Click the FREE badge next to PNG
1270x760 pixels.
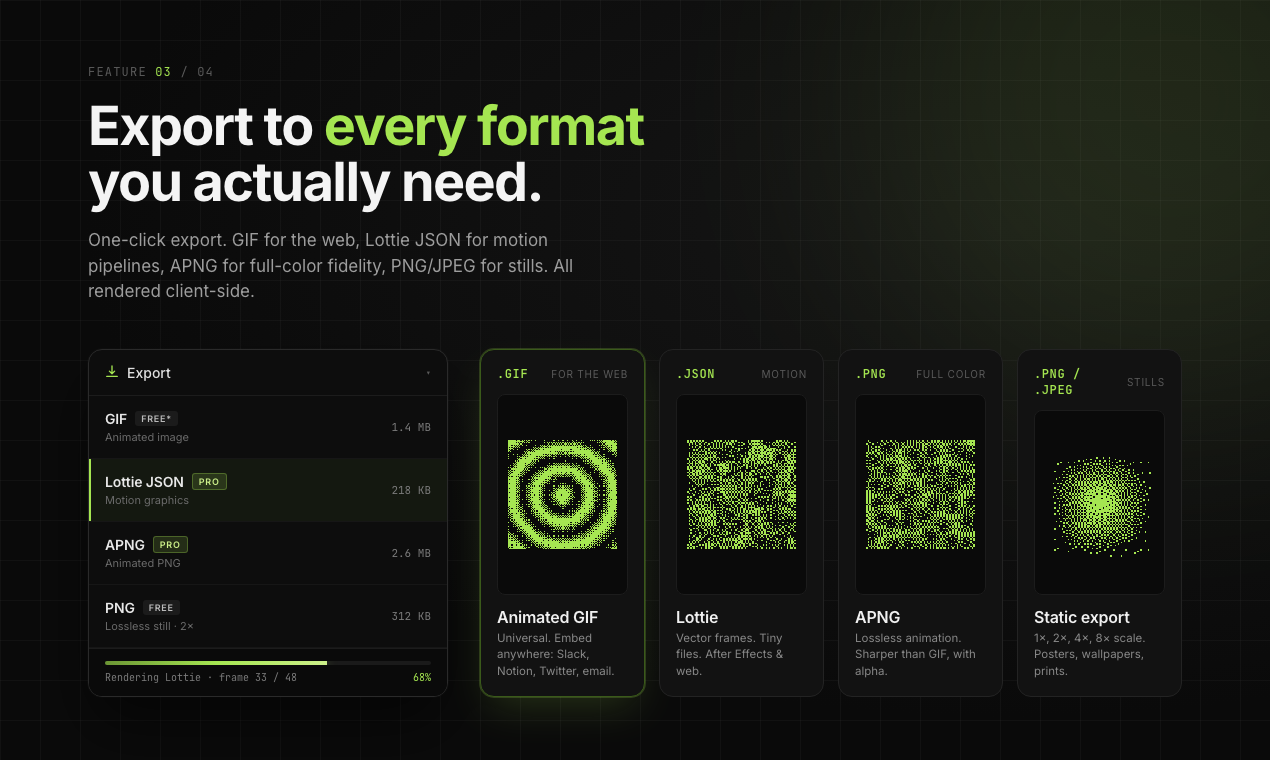point(161,608)
